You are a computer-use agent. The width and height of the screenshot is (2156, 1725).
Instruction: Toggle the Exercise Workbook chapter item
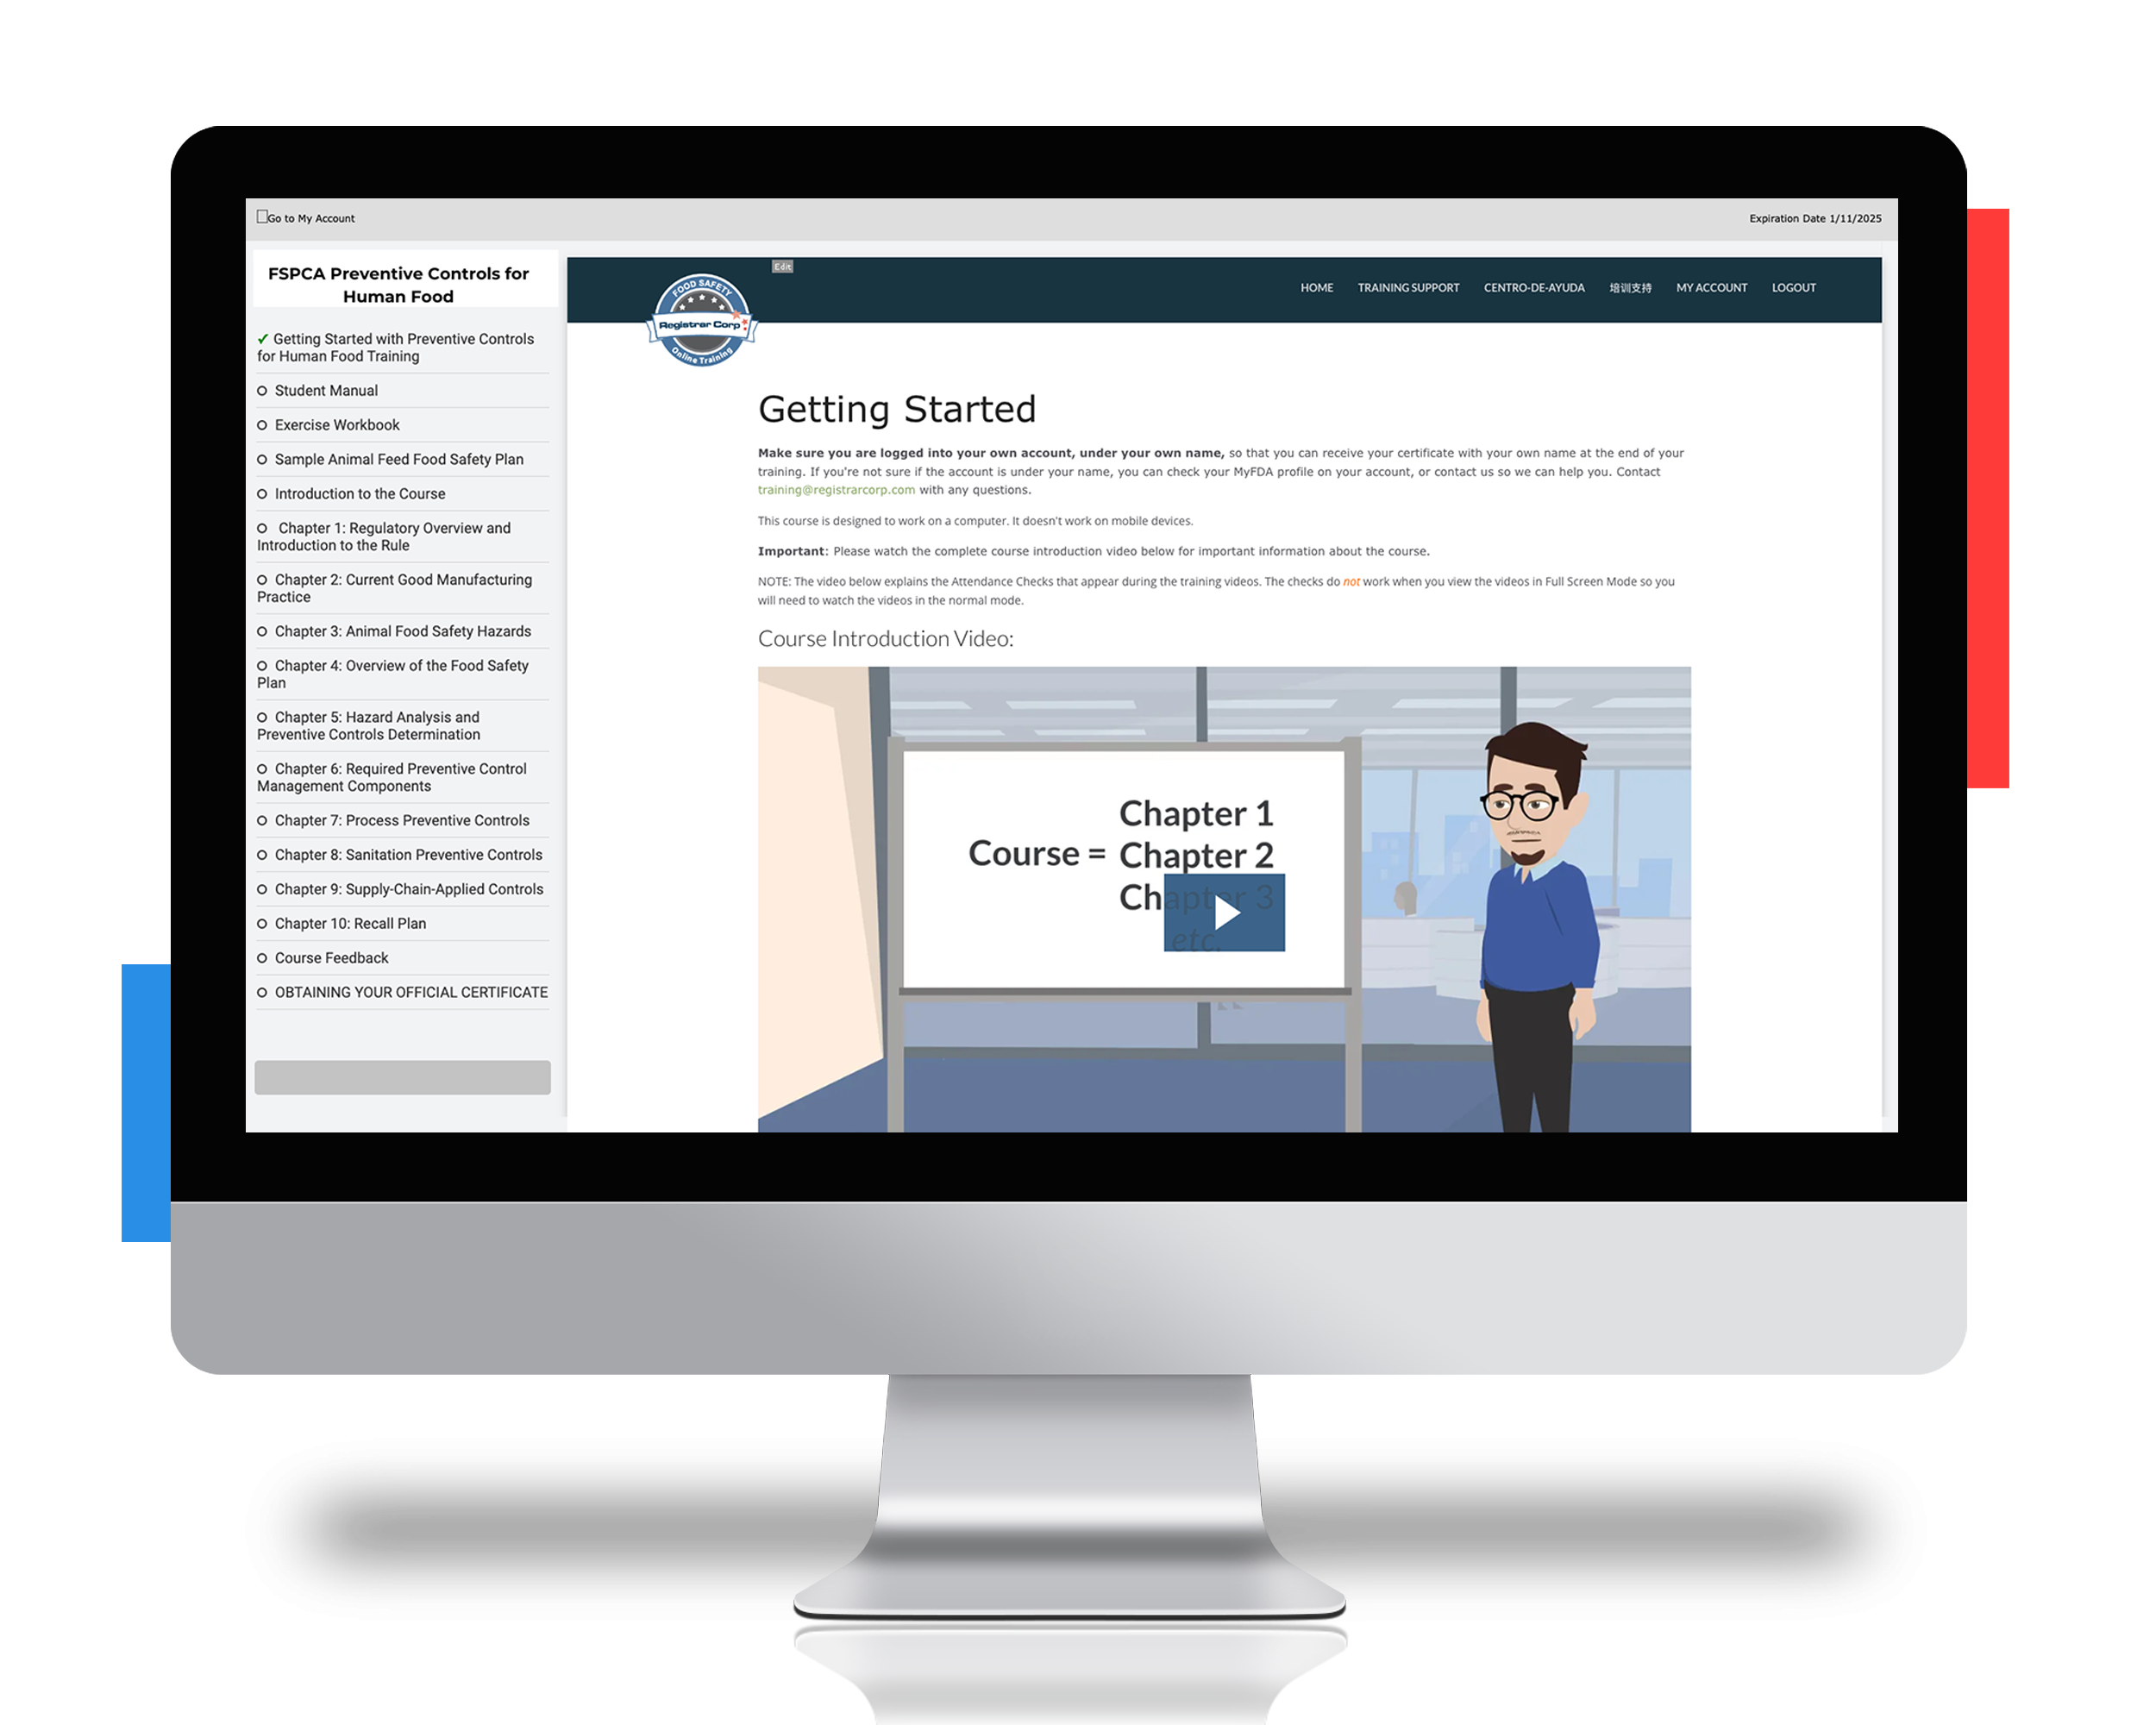pos(338,424)
